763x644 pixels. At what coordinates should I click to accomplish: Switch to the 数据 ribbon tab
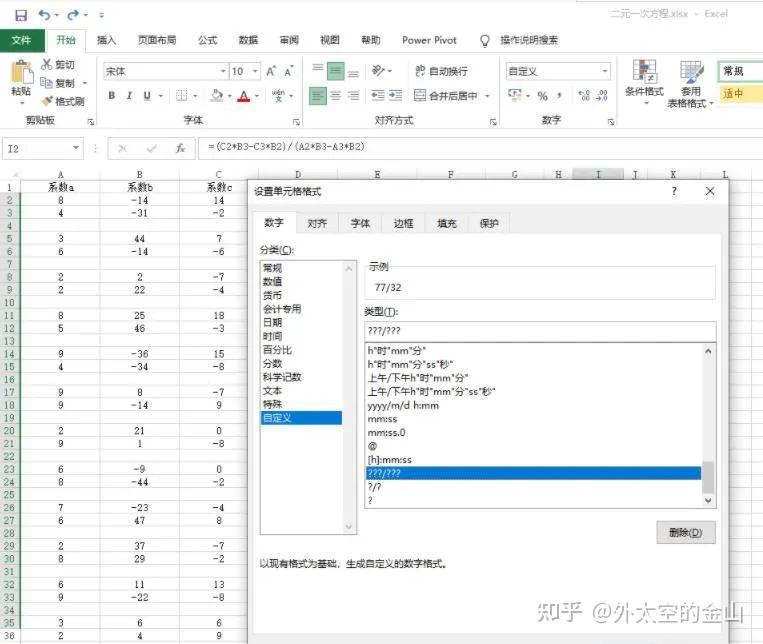248,40
